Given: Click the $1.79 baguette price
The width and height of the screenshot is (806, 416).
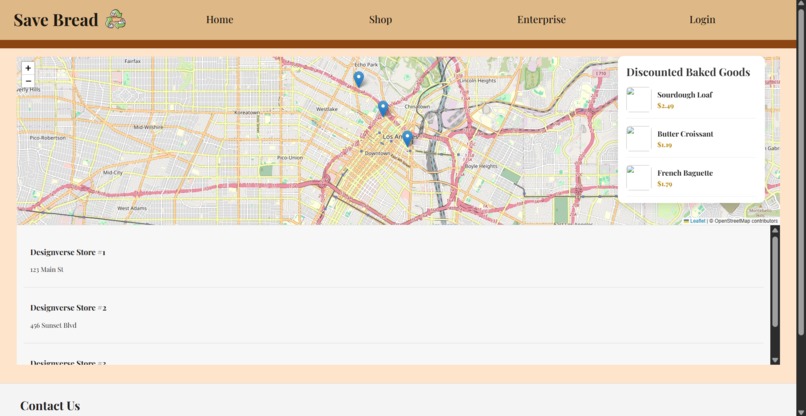Looking at the screenshot, I should point(665,184).
